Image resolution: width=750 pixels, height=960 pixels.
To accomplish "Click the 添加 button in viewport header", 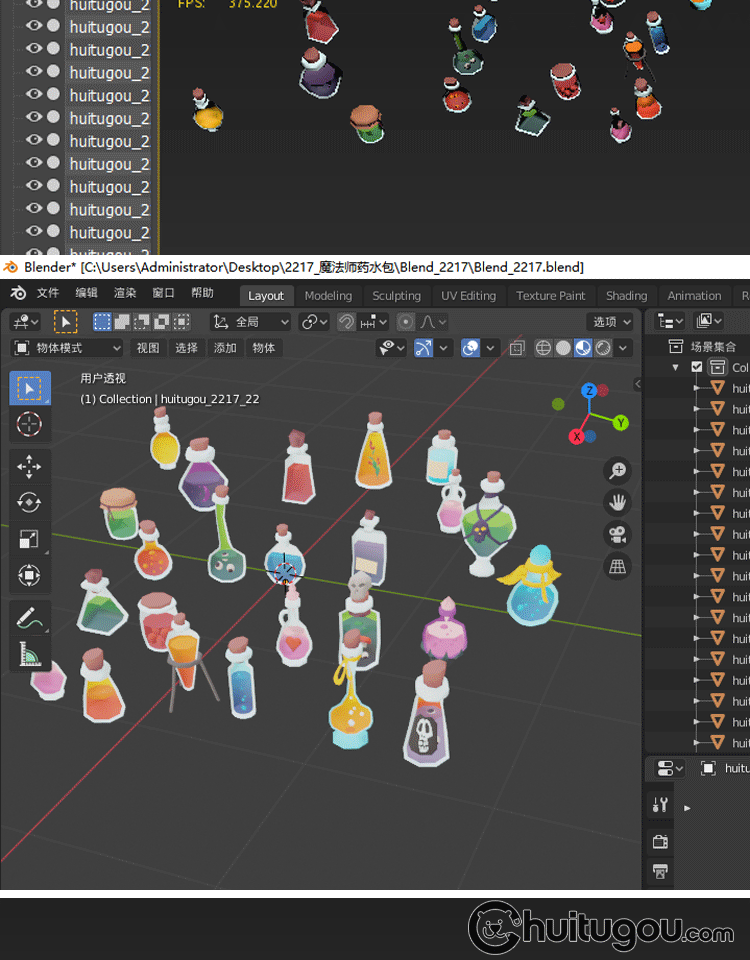I will point(225,348).
